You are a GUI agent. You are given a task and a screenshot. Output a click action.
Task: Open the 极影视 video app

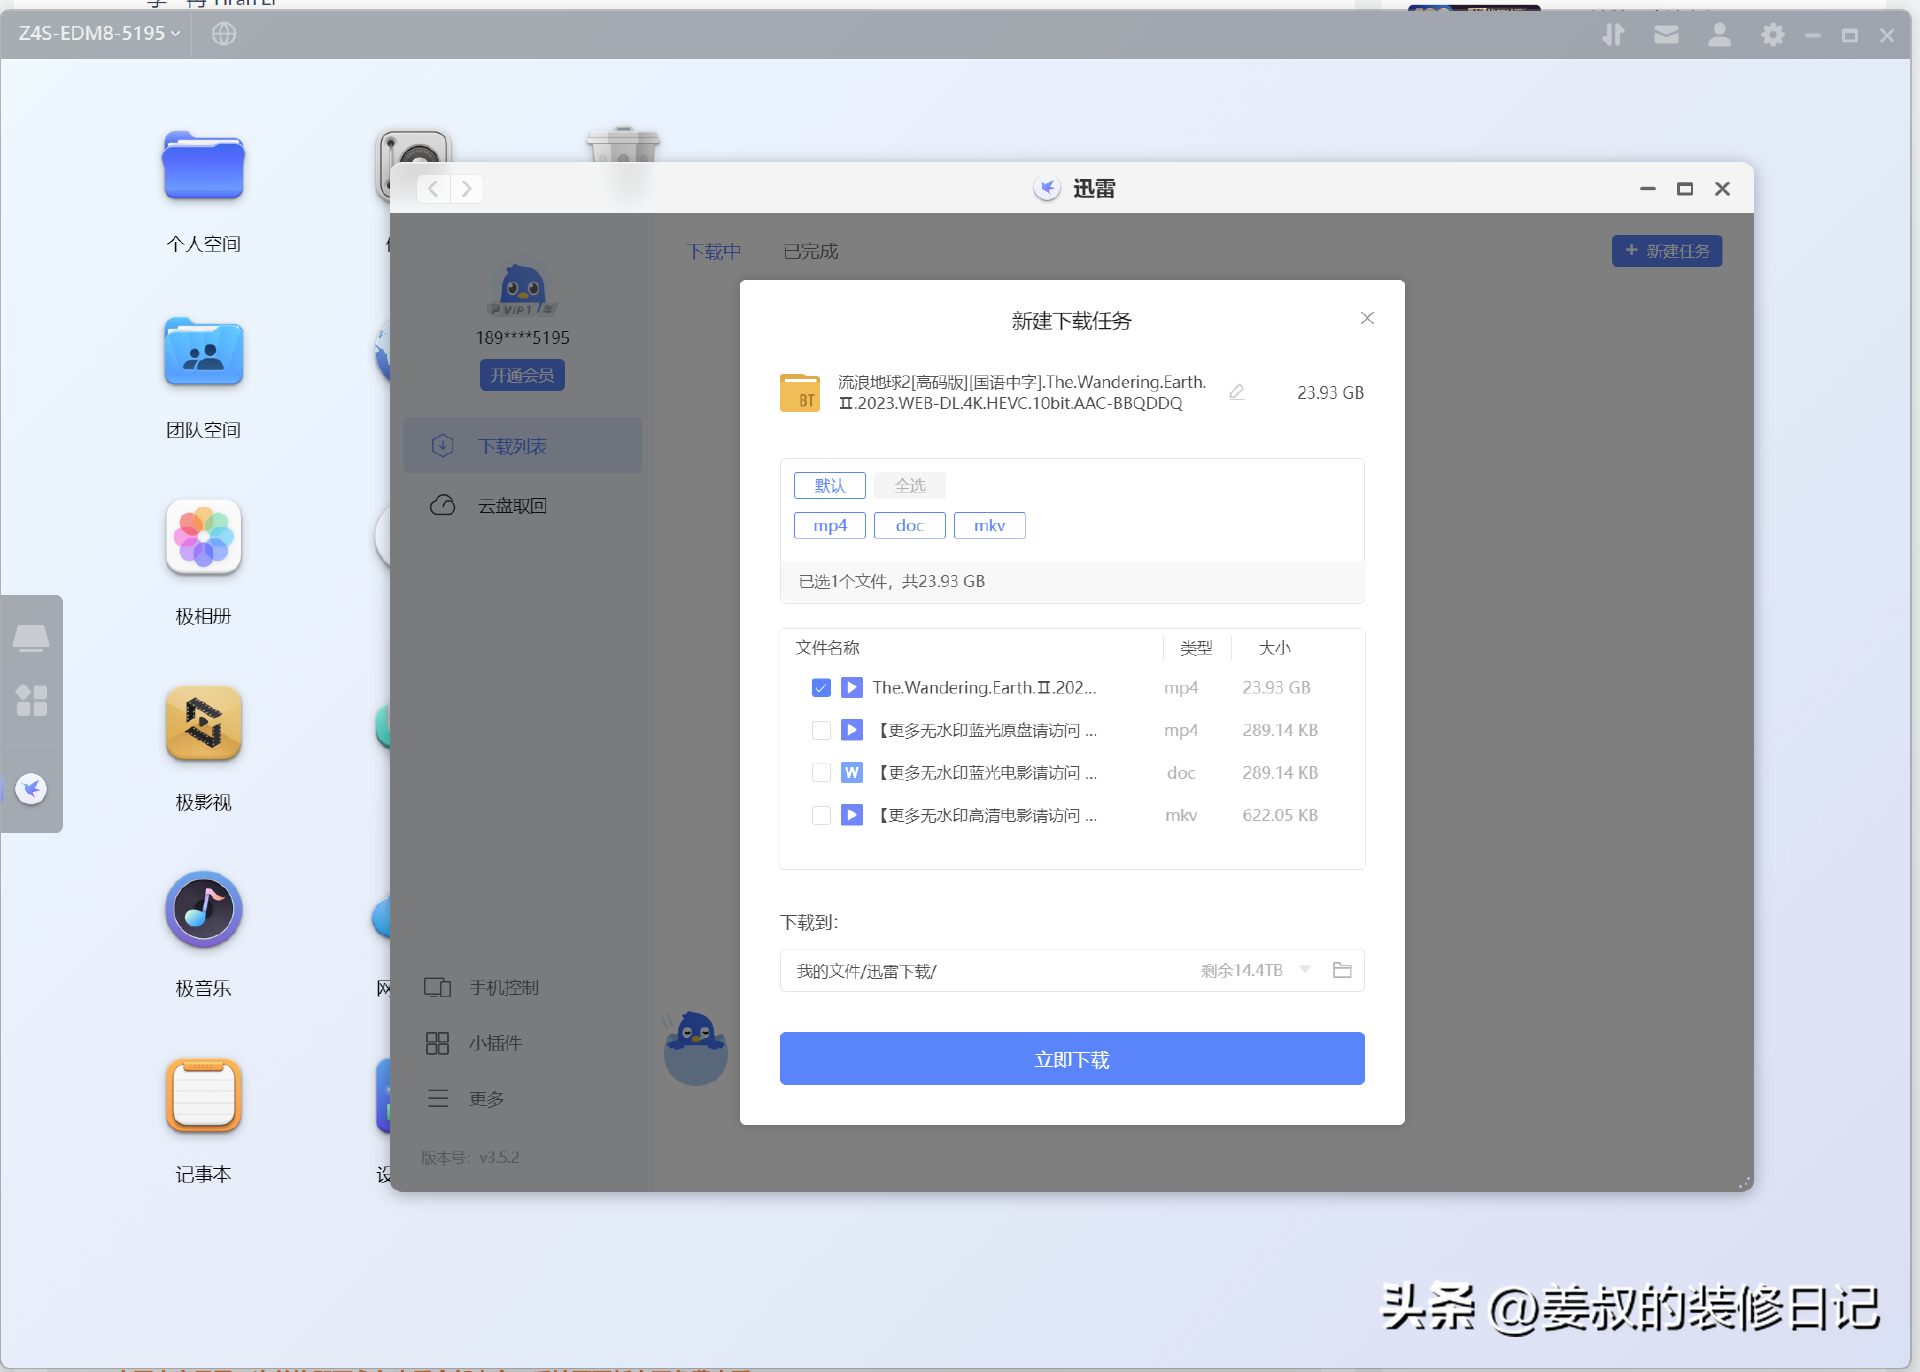[x=204, y=724]
